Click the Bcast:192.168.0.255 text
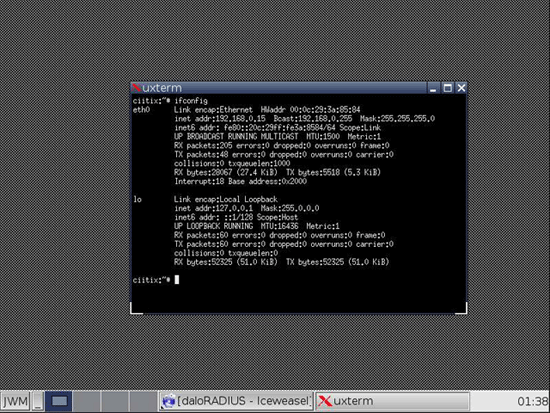This screenshot has height=413, width=550. [313, 119]
